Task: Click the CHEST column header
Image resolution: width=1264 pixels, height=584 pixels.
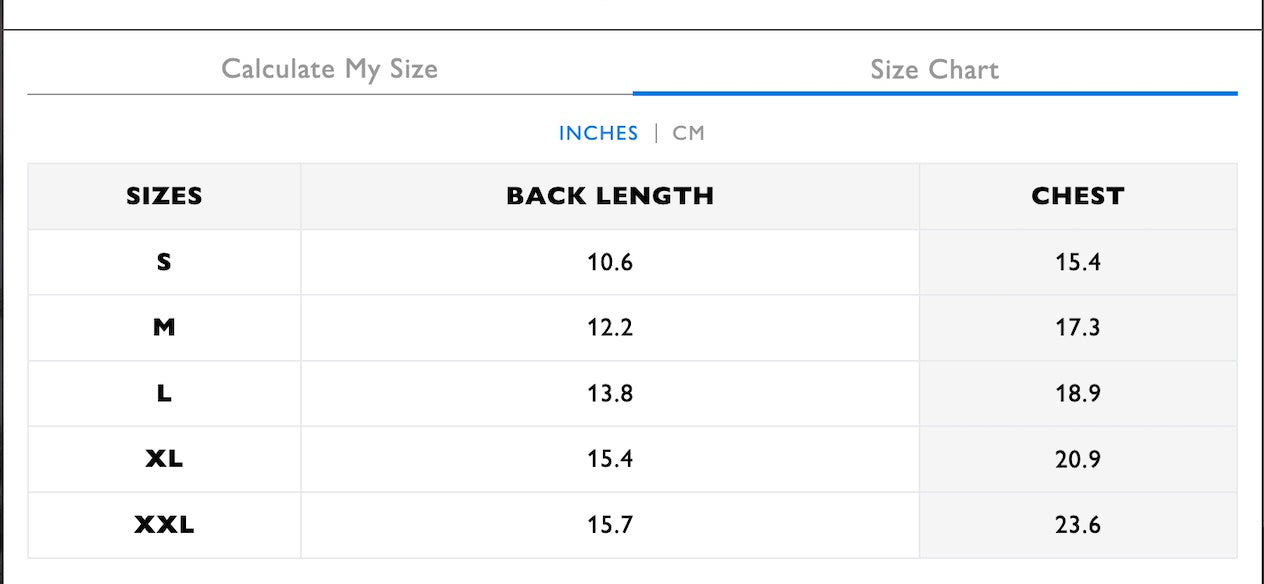Action: [1077, 196]
